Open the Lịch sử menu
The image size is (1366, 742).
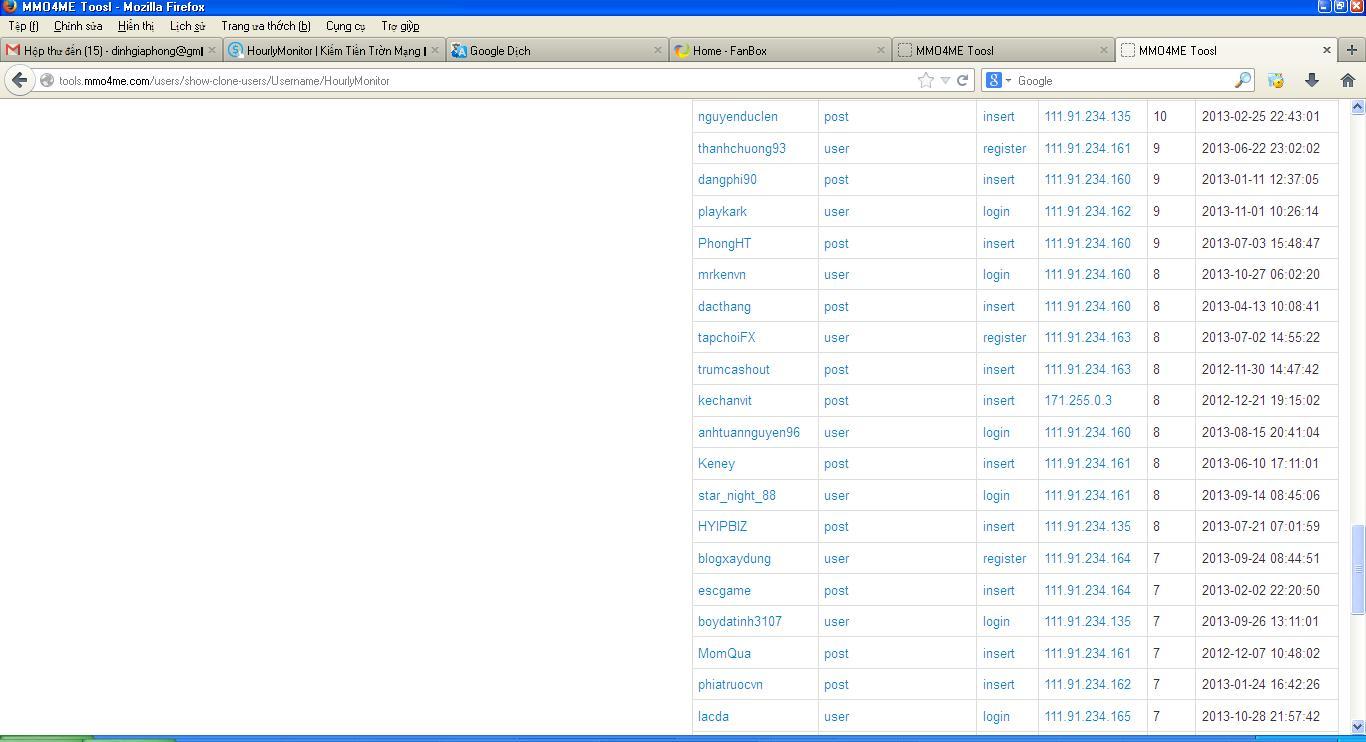[187, 26]
